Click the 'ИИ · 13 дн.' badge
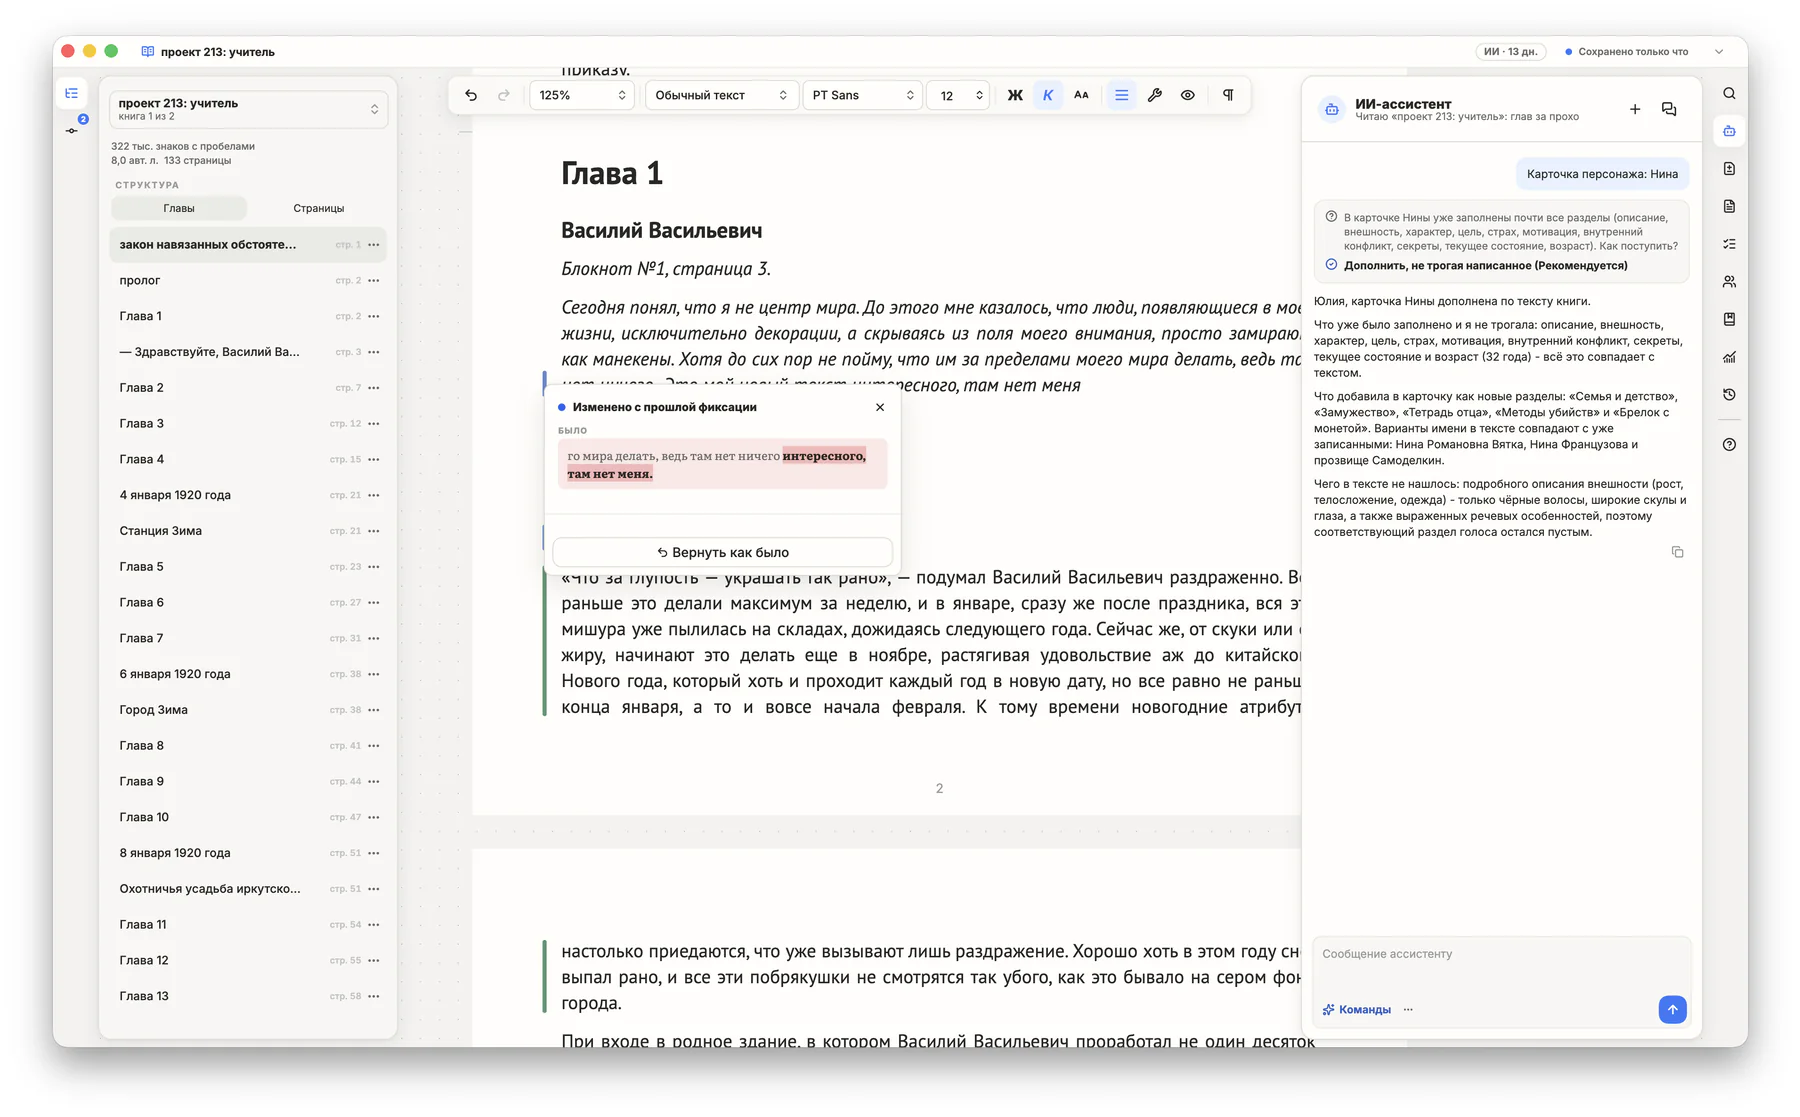 tap(1510, 52)
